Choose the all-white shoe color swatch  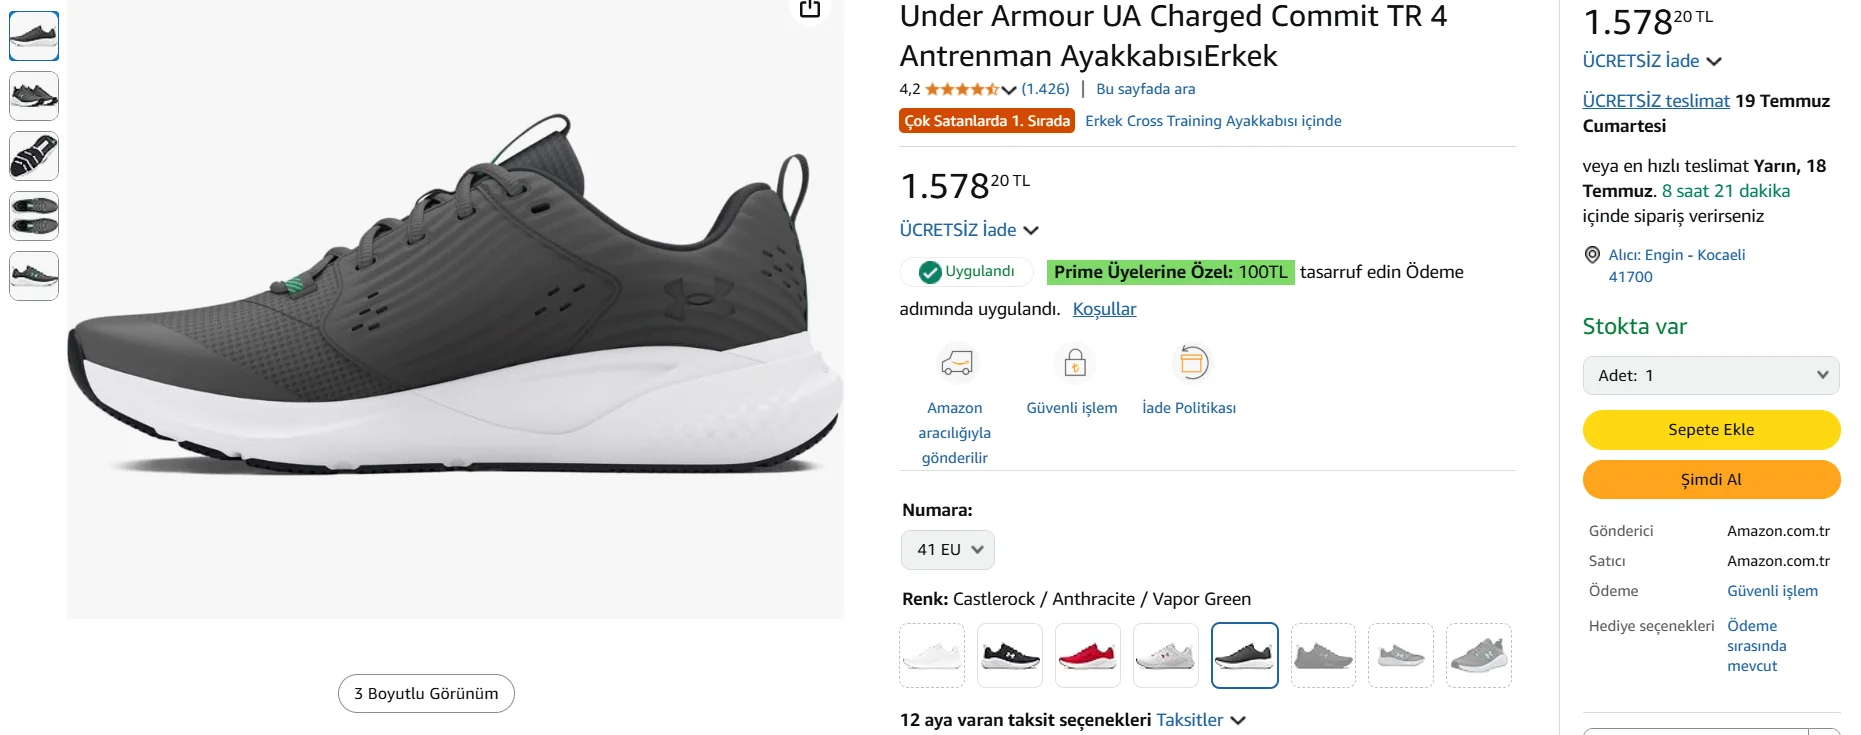pos(932,656)
